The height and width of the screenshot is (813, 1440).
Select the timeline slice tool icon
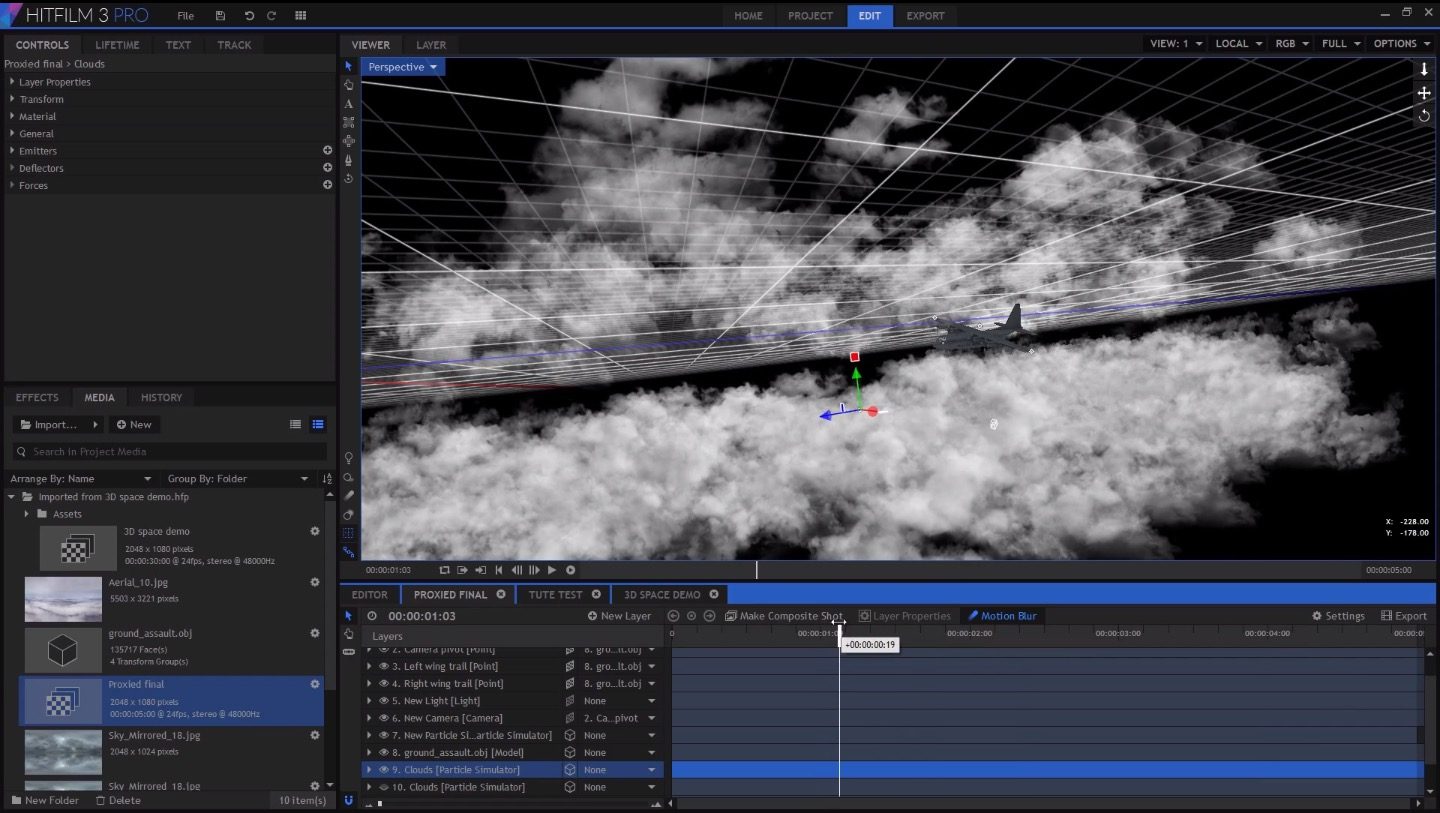coord(349,652)
